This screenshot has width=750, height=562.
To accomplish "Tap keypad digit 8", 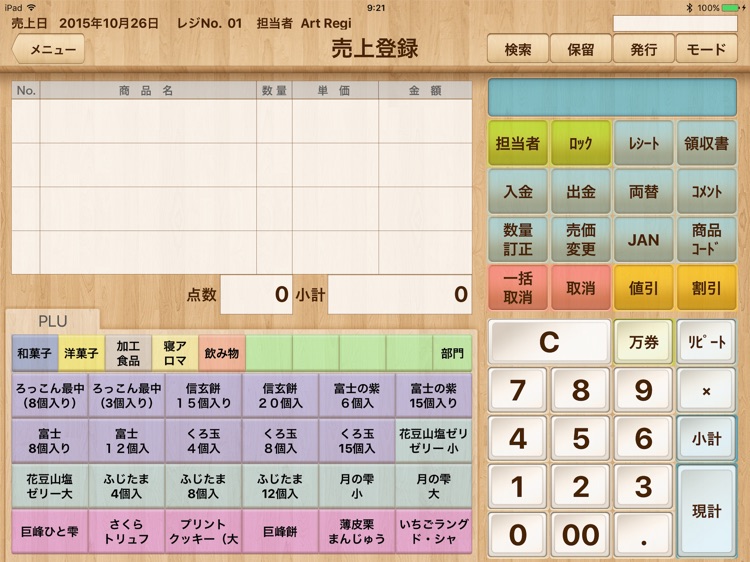I will [581, 390].
